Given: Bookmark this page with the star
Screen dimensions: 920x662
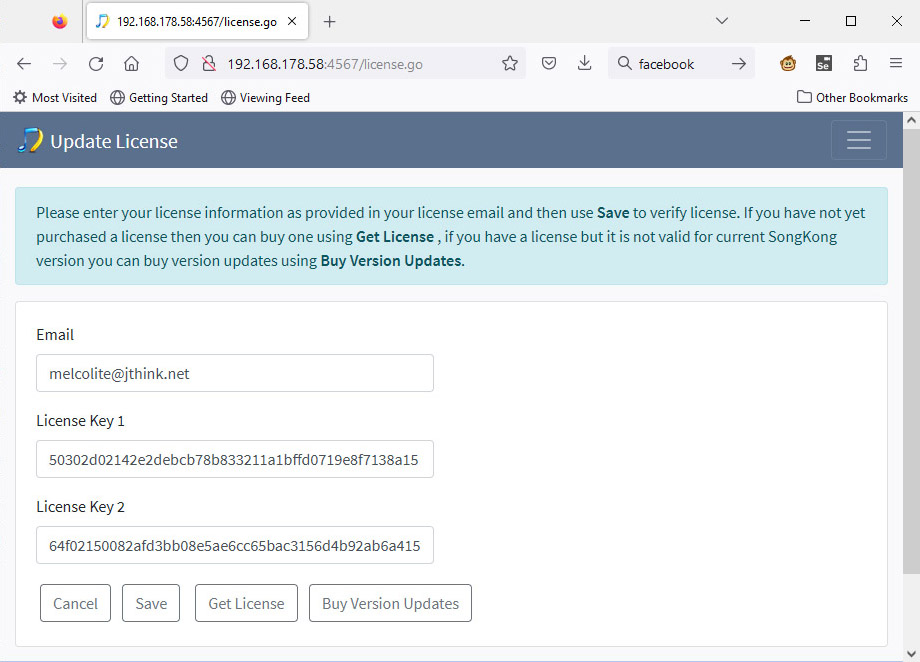Looking at the screenshot, I should 510,63.
